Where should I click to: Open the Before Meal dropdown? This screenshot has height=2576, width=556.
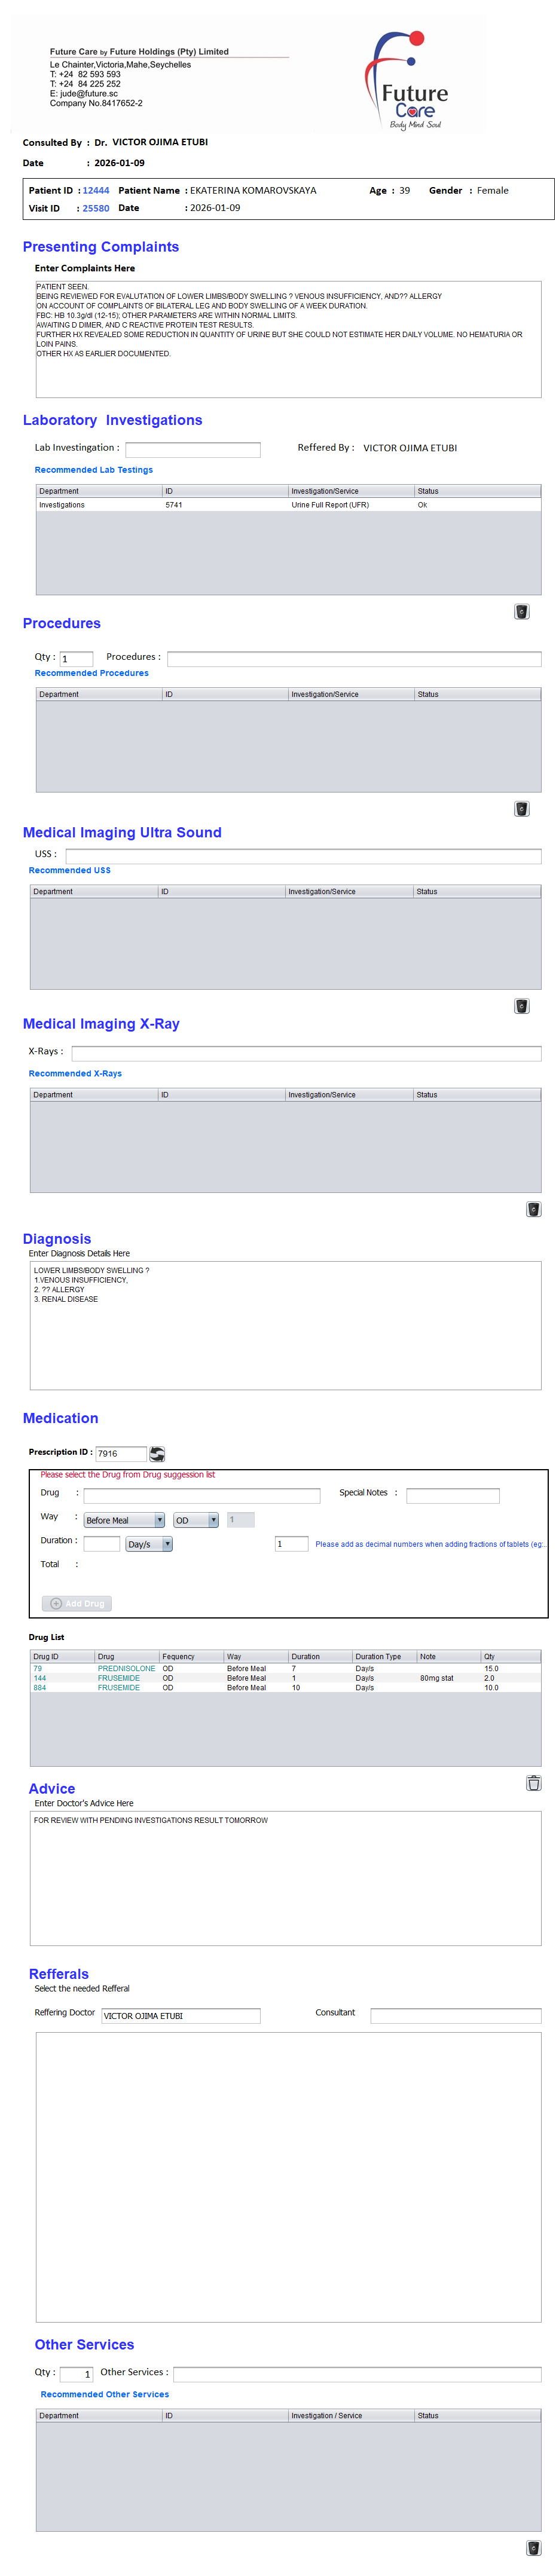pos(124,1519)
